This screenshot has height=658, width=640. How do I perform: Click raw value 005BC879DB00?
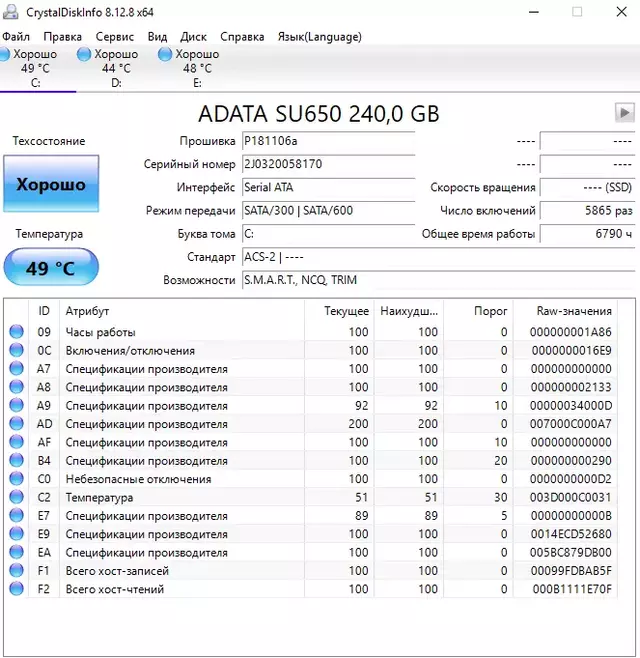click(x=571, y=553)
